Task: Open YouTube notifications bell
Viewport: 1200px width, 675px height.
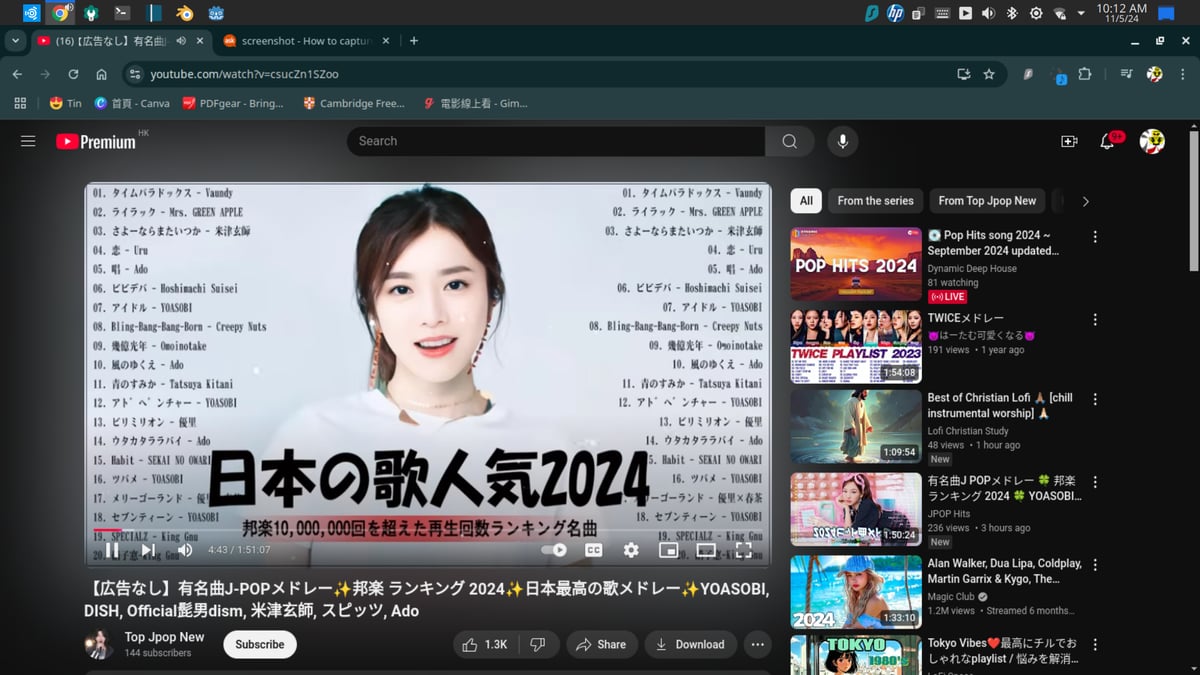Action: click(1107, 141)
